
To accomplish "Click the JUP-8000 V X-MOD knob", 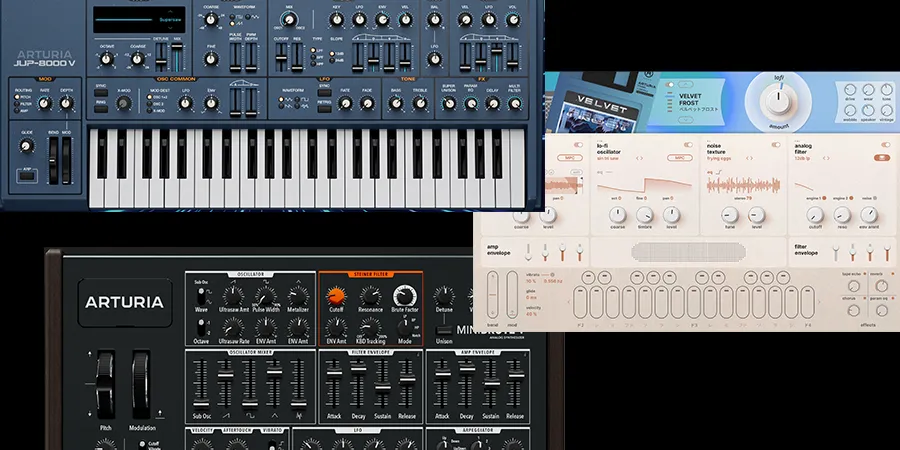I will [x=124, y=103].
